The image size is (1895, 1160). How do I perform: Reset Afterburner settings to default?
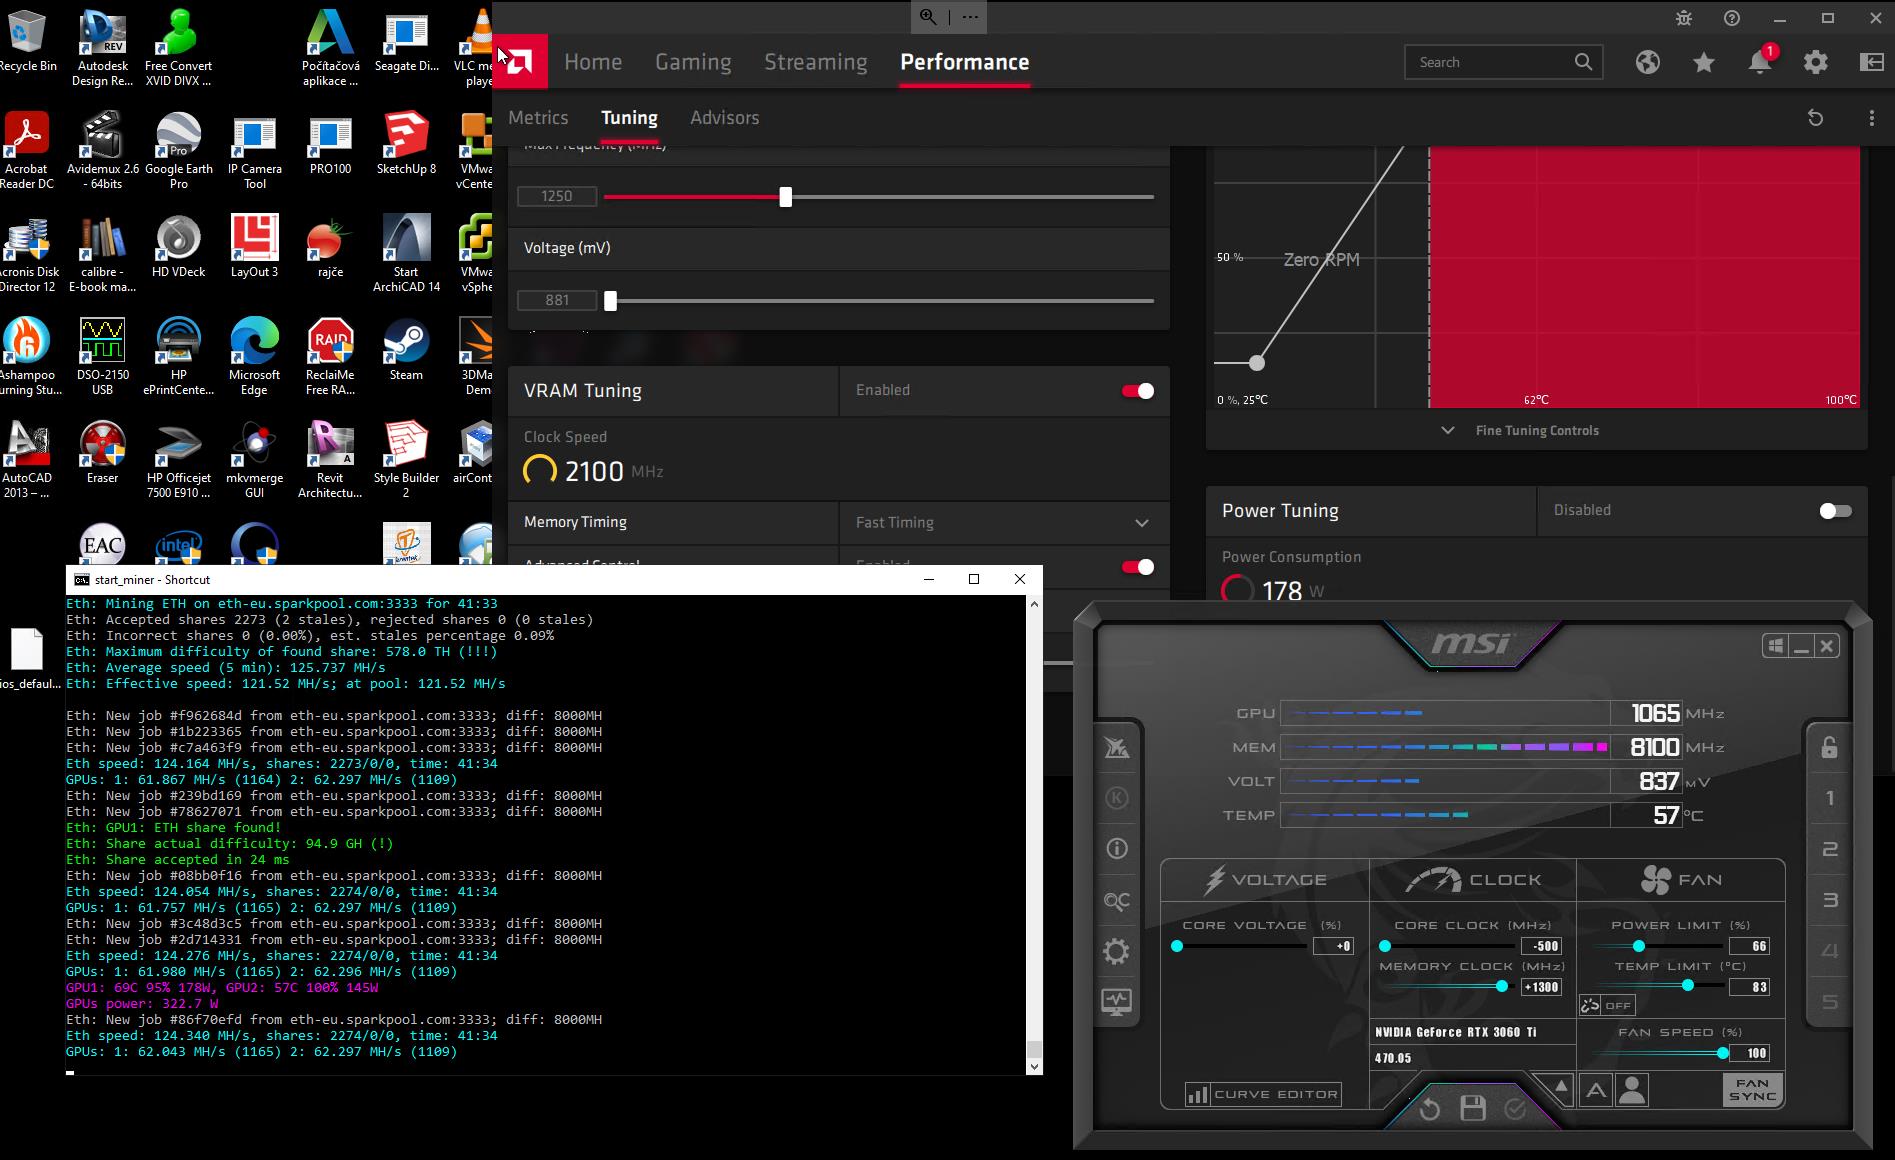click(x=1429, y=1108)
